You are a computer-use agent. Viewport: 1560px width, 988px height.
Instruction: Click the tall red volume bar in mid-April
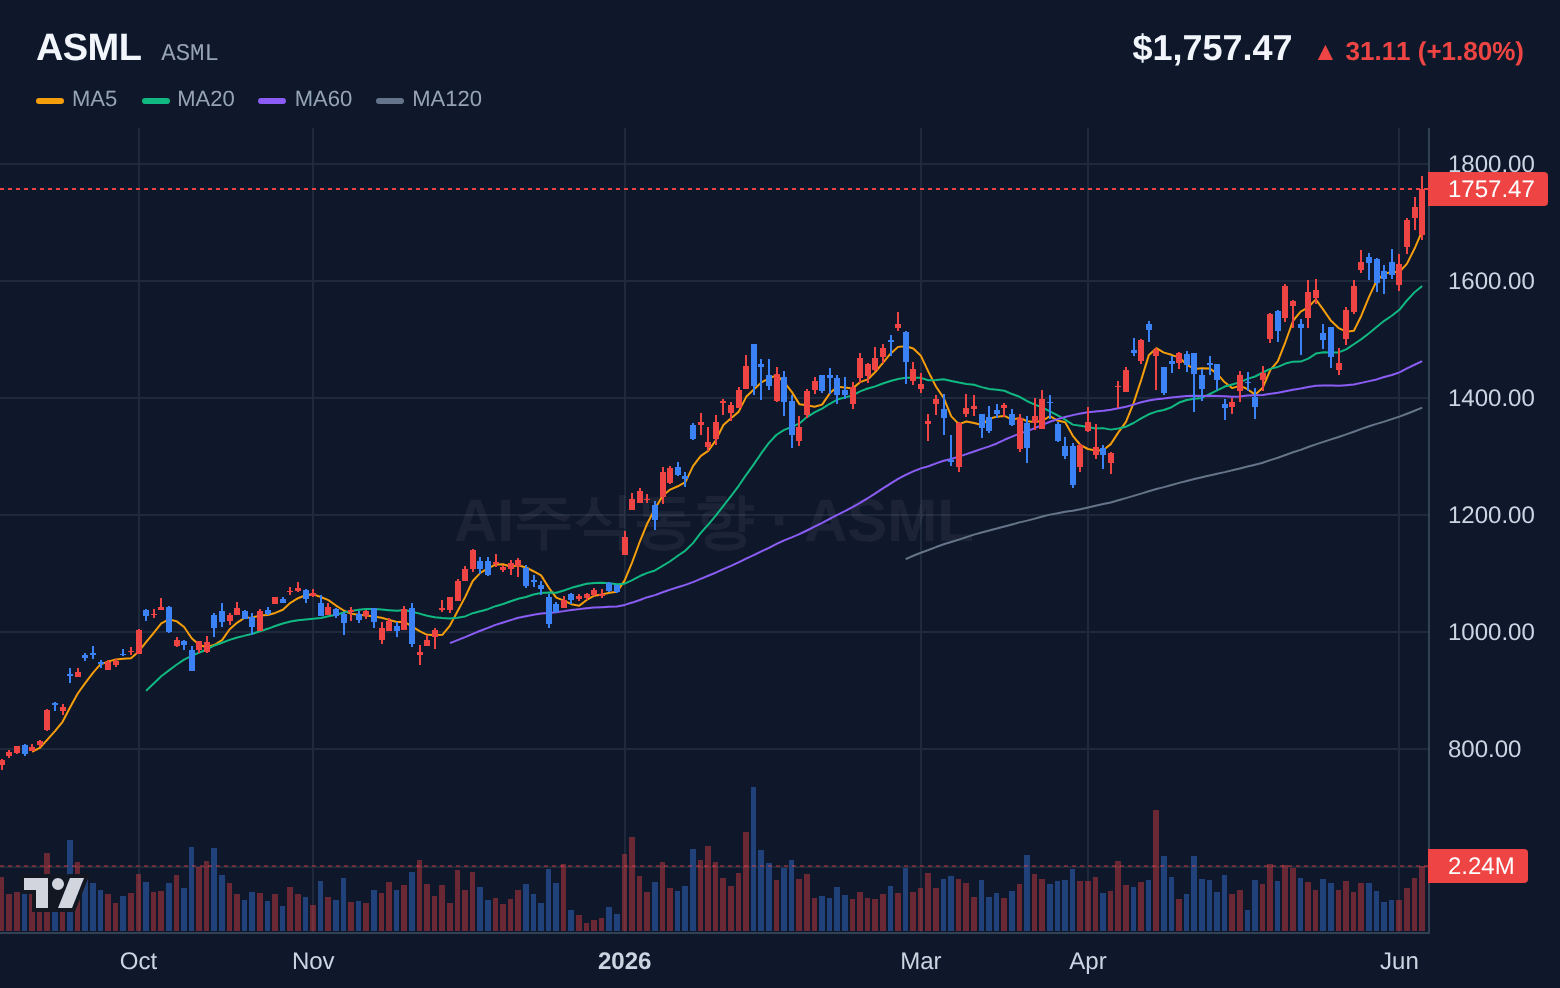(x=1156, y=871)
